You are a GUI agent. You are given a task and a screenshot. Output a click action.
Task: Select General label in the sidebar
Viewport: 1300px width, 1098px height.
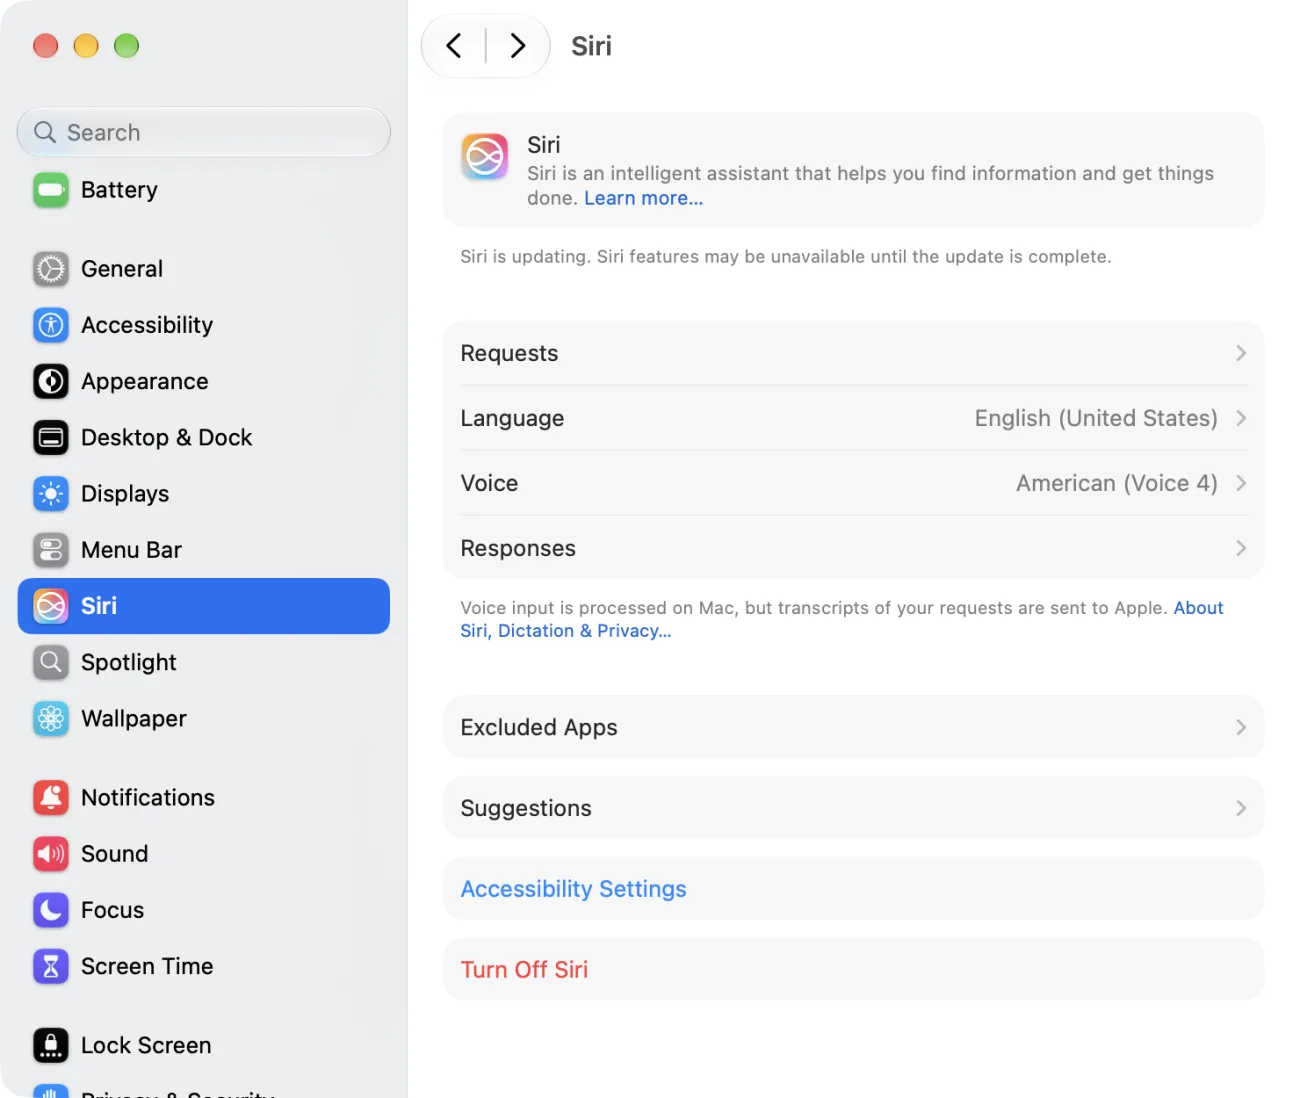[x=122, y=269]
